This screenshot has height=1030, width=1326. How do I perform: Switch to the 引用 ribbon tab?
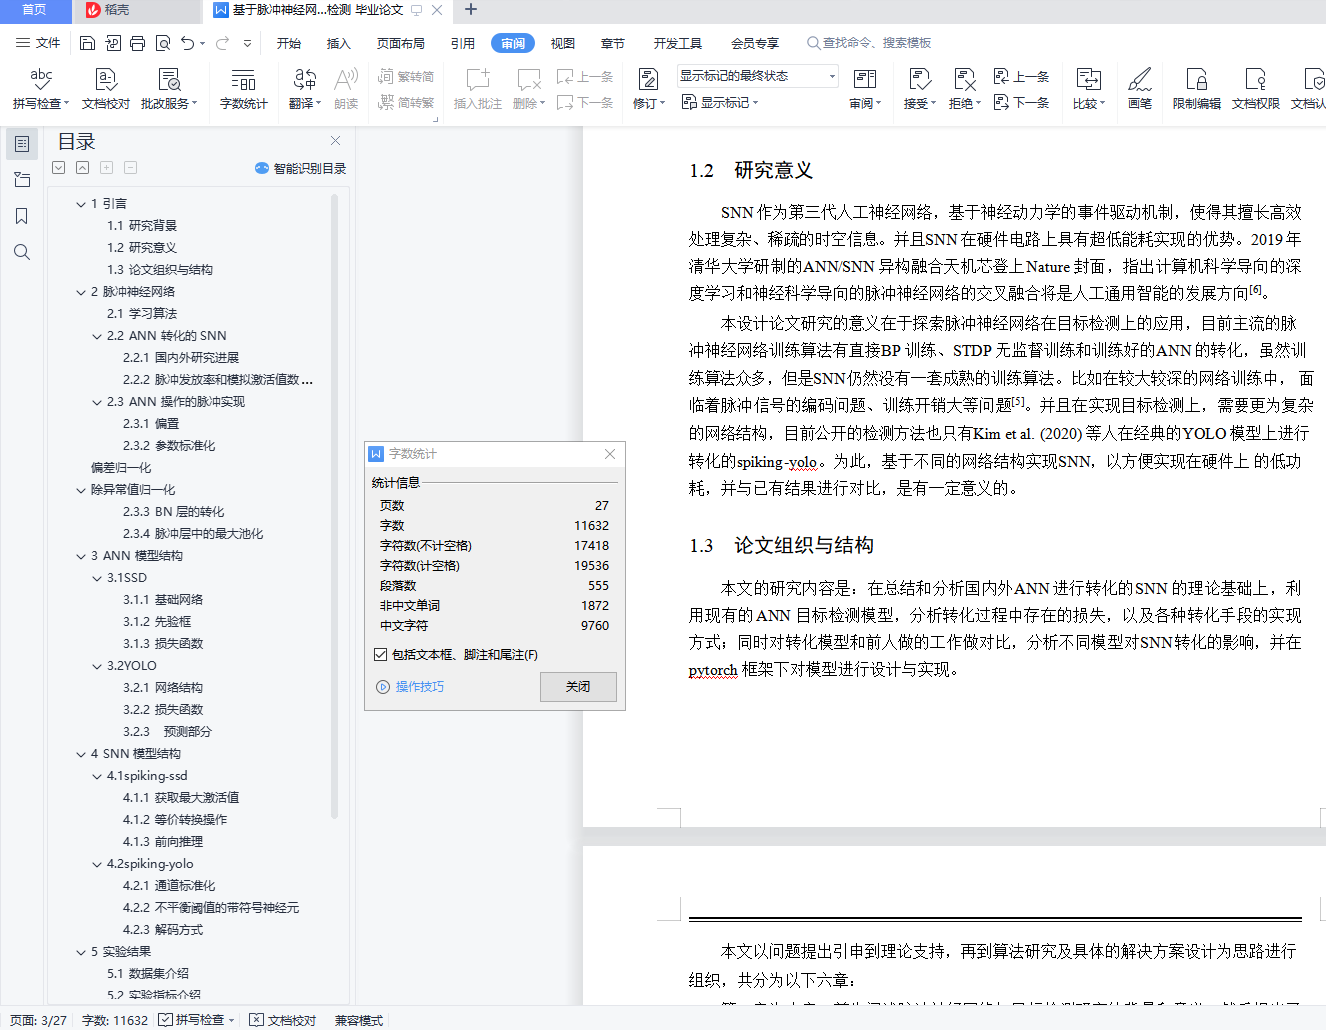tap(463, 43)
